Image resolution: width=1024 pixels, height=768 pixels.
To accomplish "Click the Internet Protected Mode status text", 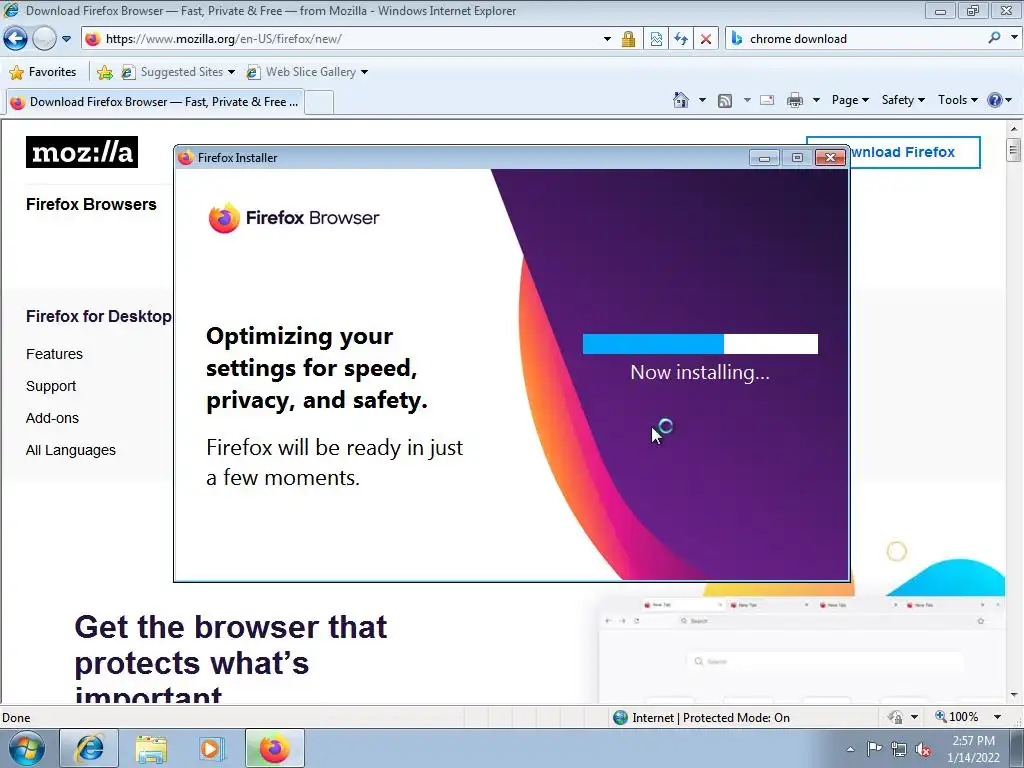I will (711, 718).
